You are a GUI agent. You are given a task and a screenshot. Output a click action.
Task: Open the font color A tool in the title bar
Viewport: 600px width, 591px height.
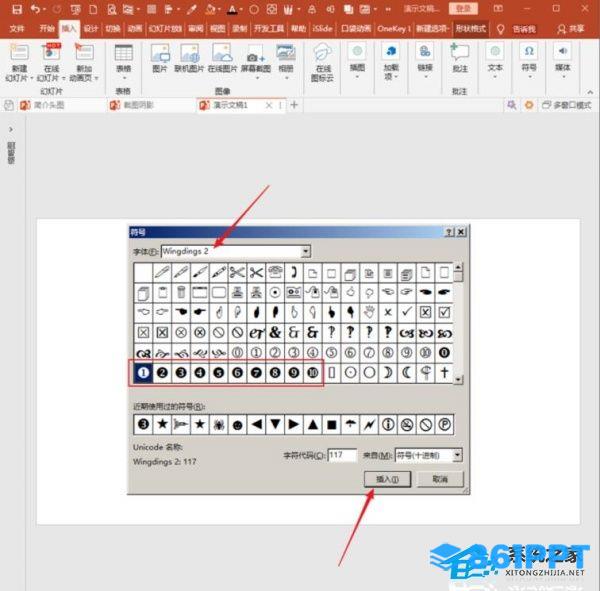click(232, 9)
